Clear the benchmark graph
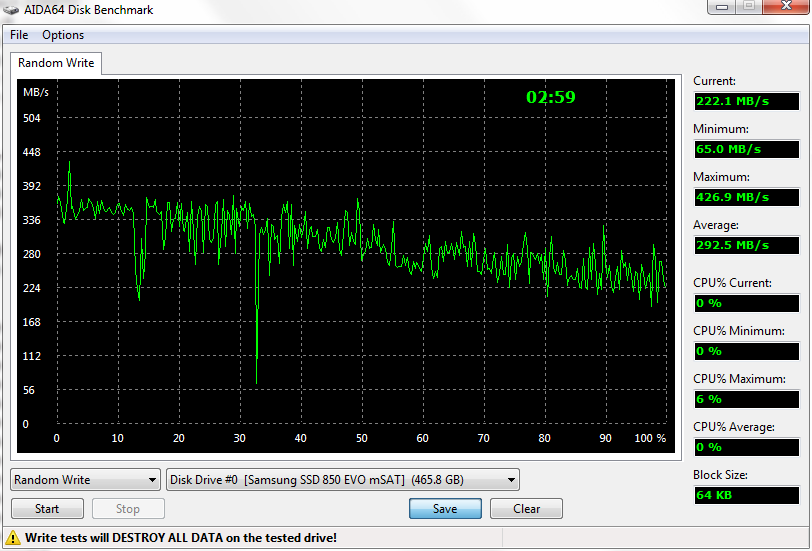 click(x=526, y=509)
